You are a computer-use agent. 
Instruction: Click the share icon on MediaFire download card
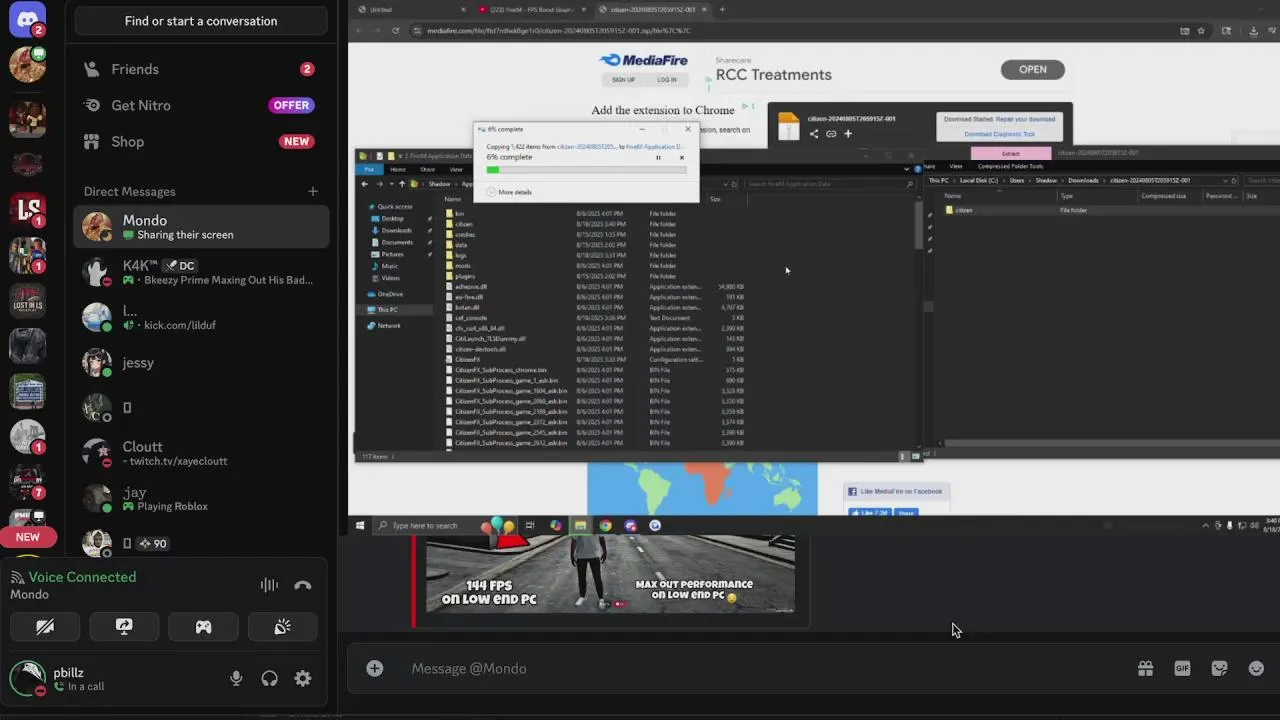pyautogui.click(x=814, y=134)
